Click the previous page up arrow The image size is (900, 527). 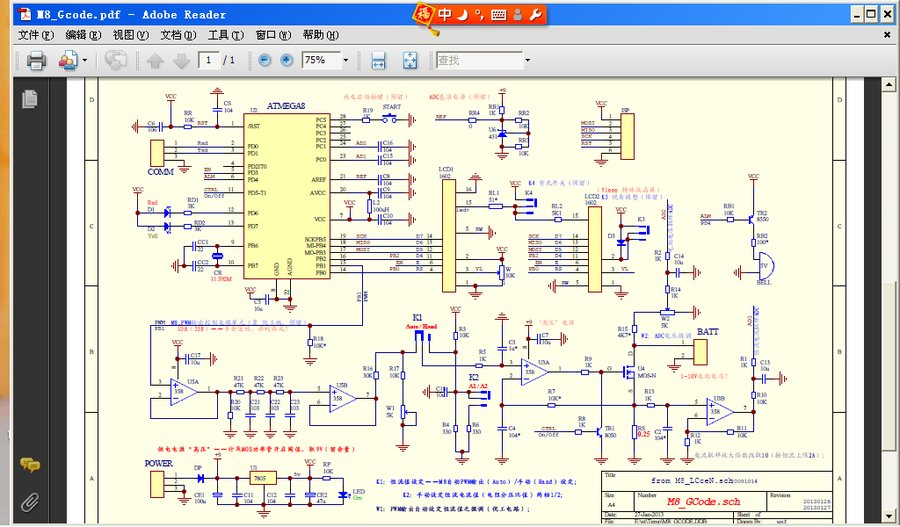[155, 61]
